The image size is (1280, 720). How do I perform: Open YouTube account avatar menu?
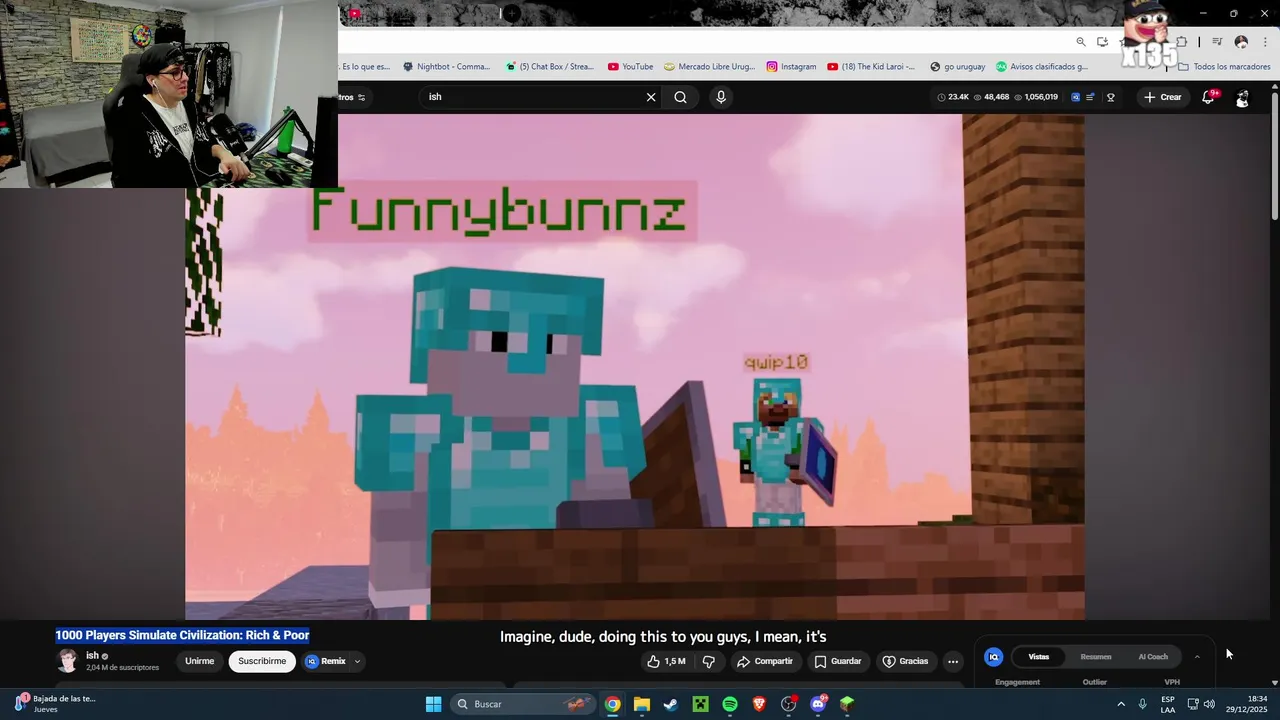tap(1242, 97)
